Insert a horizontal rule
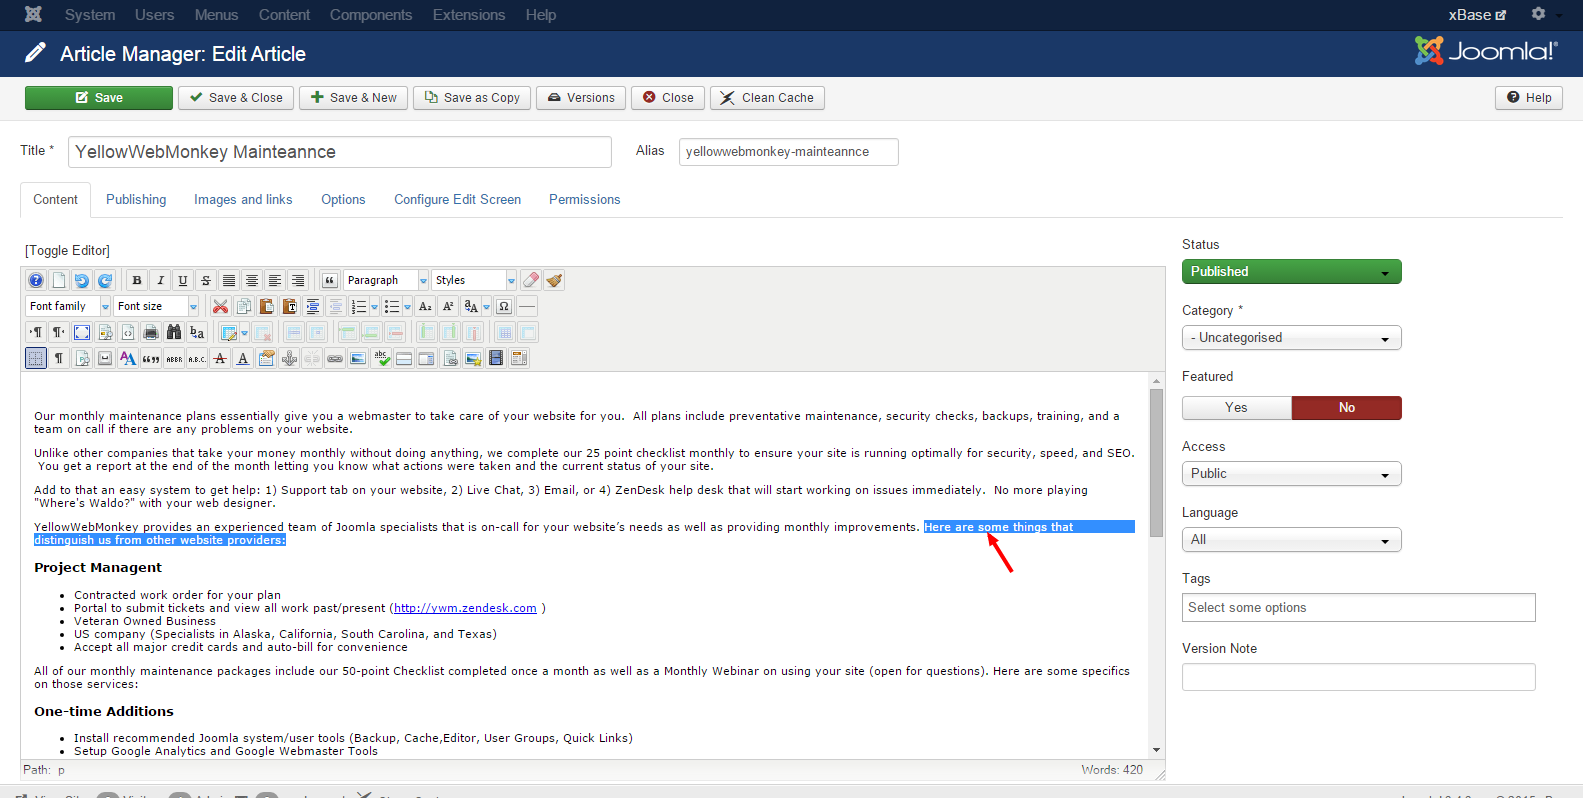 [x=527, y=306]
